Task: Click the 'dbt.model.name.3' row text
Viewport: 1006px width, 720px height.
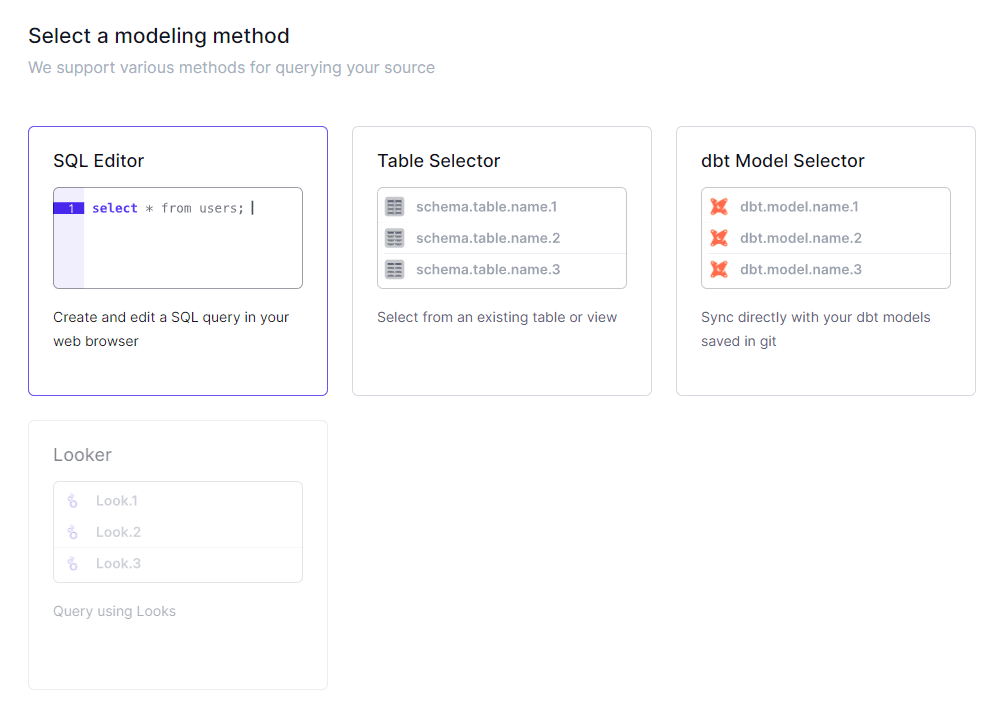Action: coord(801,270)
